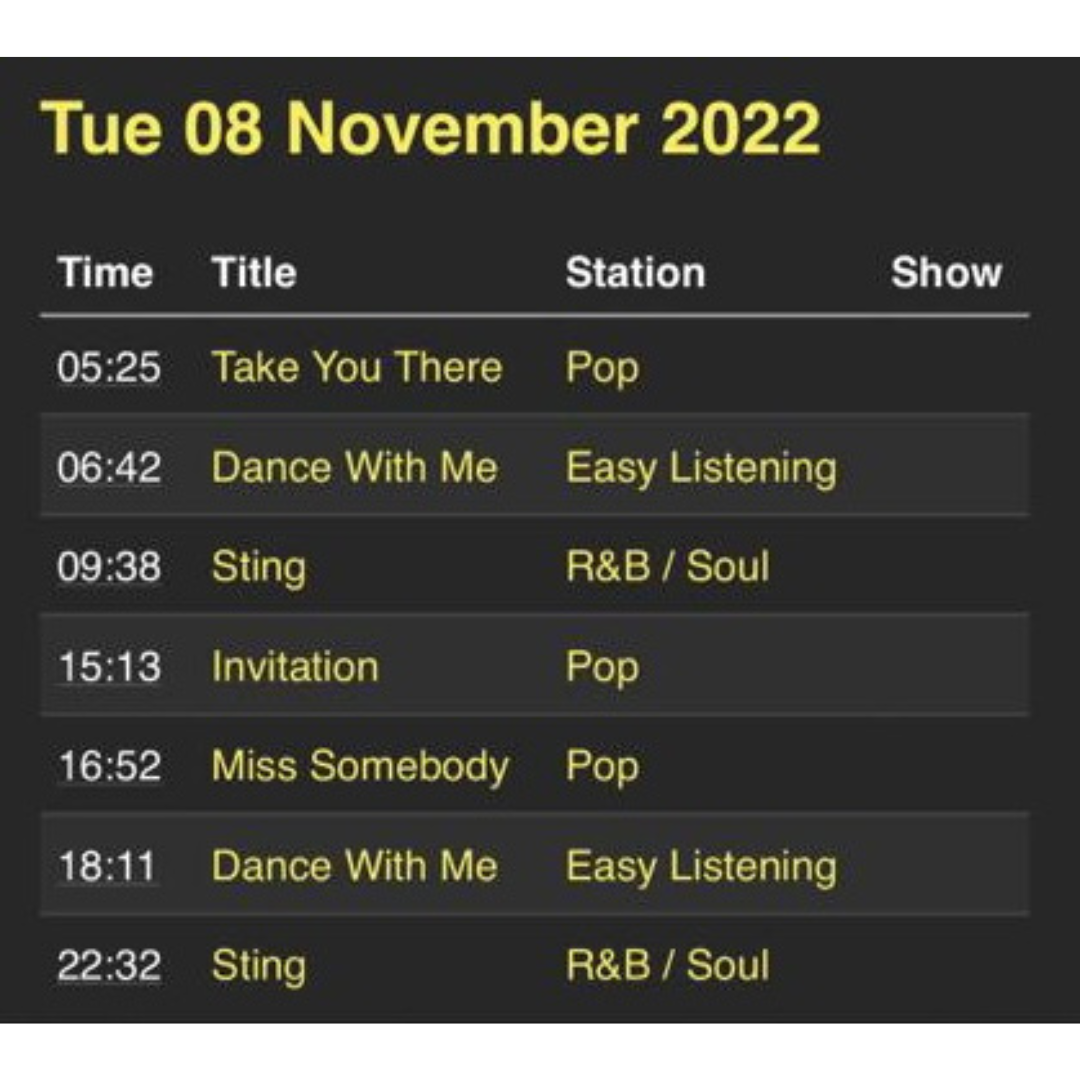Open Dance With Me played at 06:42
Image resolution: width=1080 pixels, height=1080 pixels.
tap(354, 467)
